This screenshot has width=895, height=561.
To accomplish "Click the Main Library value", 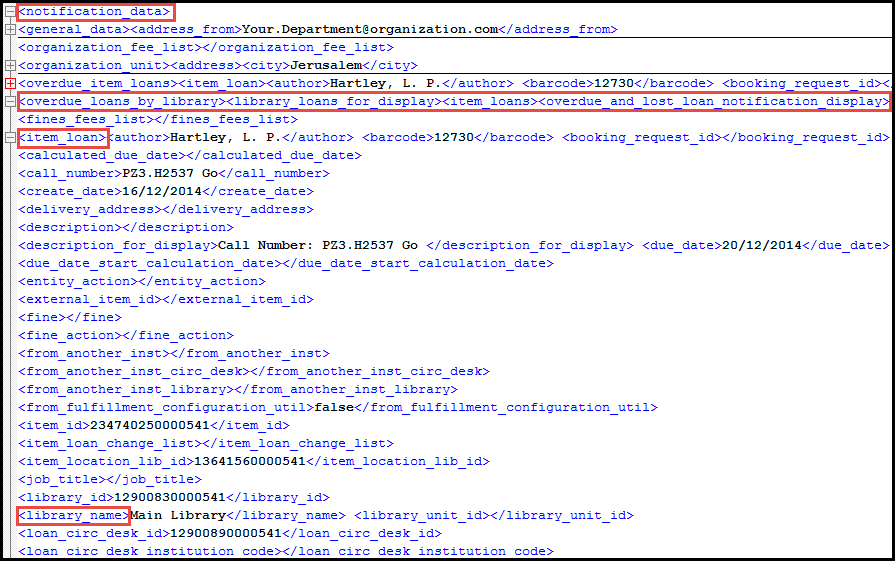I will (178, 515).
